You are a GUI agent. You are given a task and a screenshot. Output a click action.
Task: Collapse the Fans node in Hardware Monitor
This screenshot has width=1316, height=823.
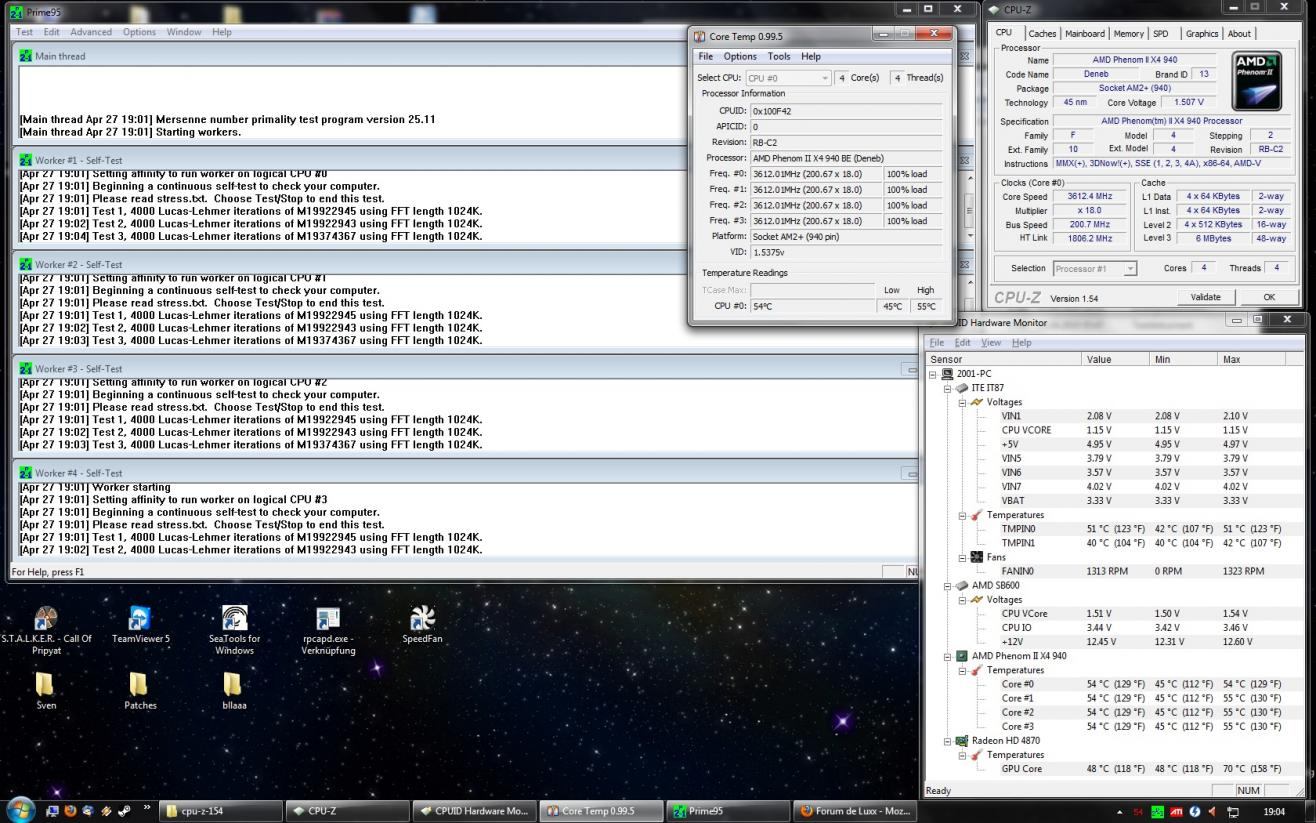(x=962, y=558)
